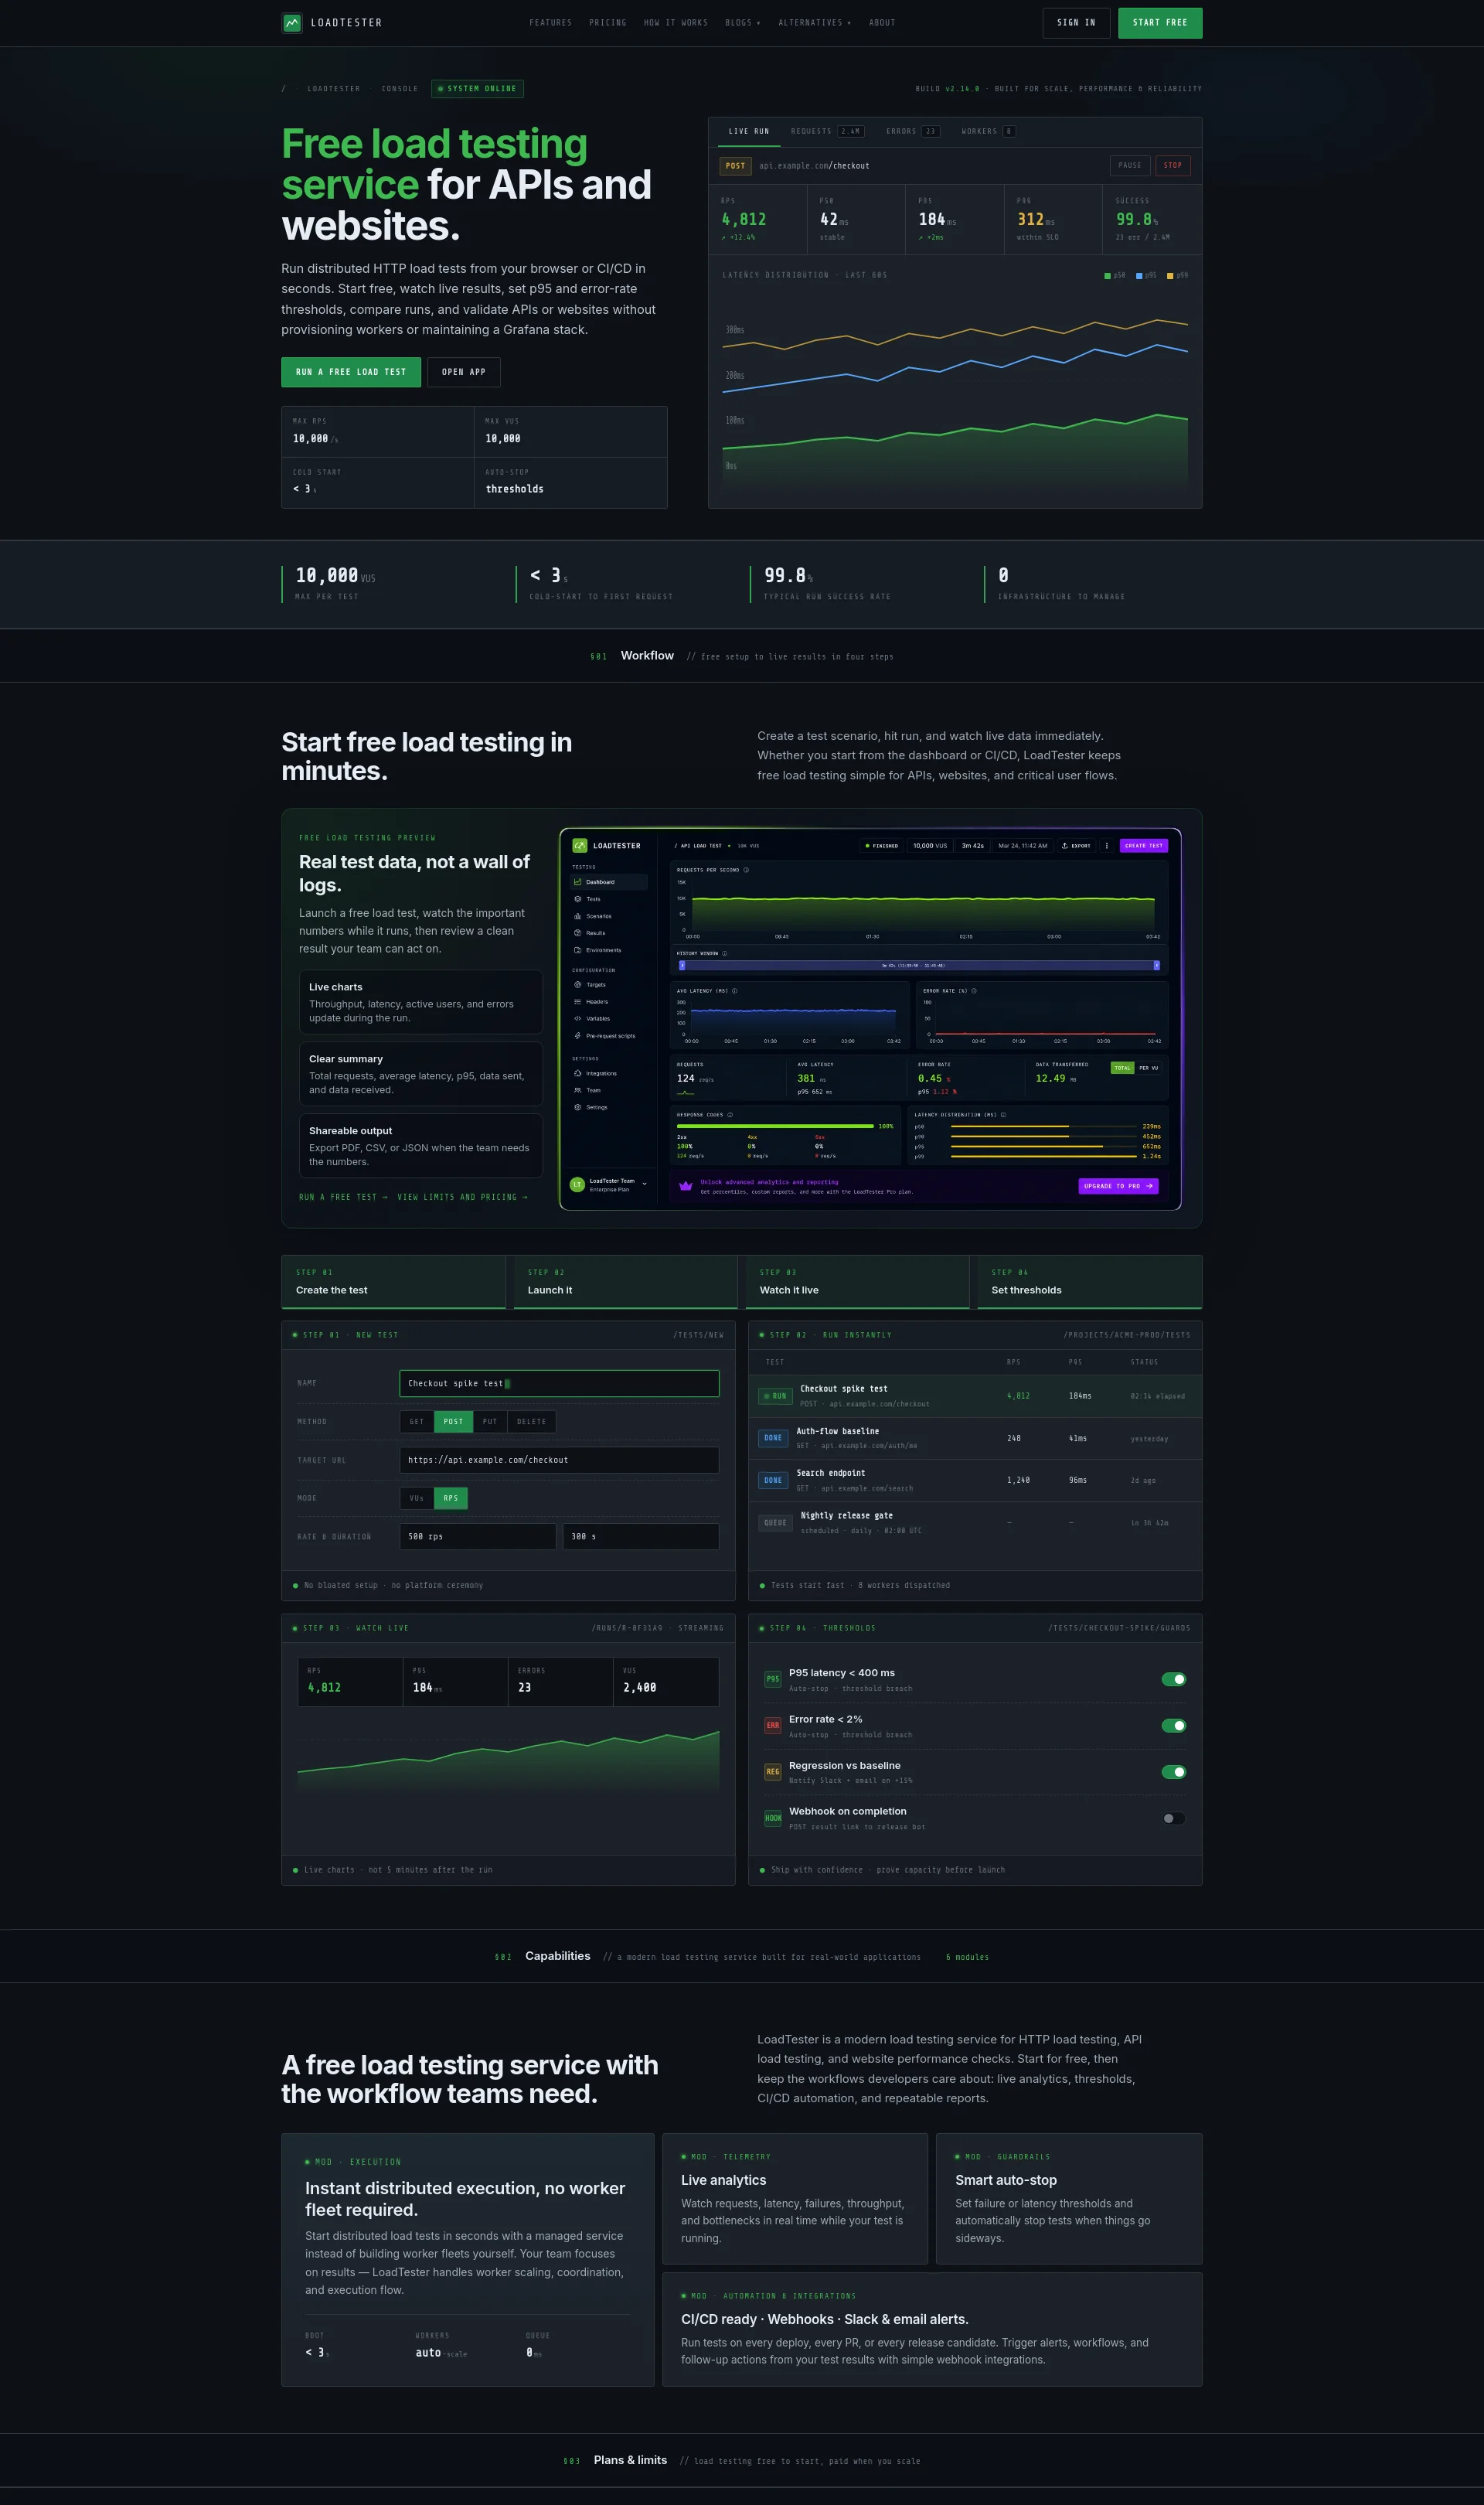Viewport: 1484px width, 2505px height.
Task: Select POST method option
Action: [454, 1422]
